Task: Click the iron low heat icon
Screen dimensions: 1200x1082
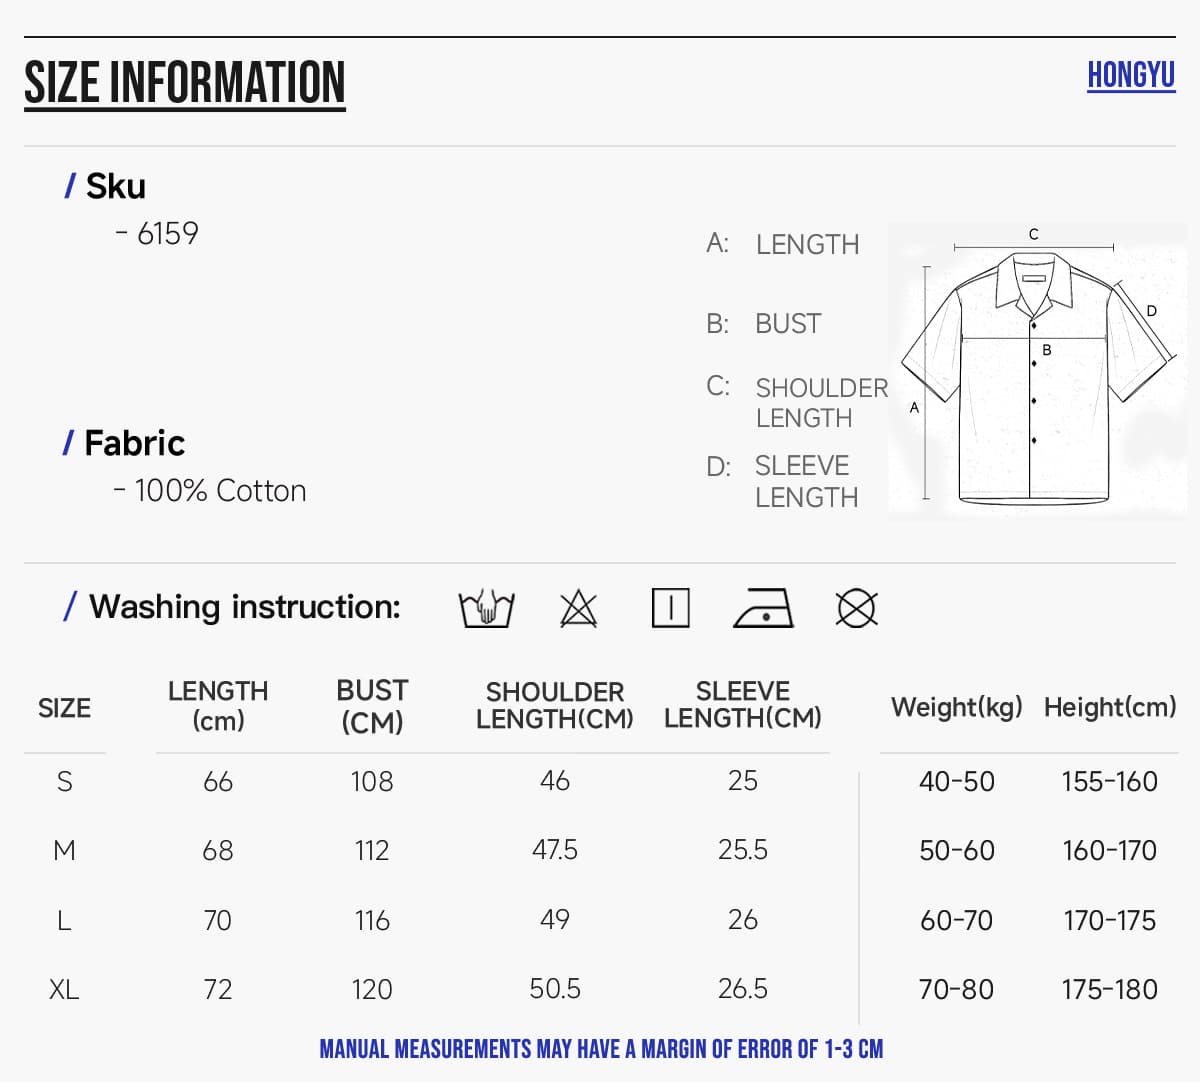Action: (x=763, y=608)
